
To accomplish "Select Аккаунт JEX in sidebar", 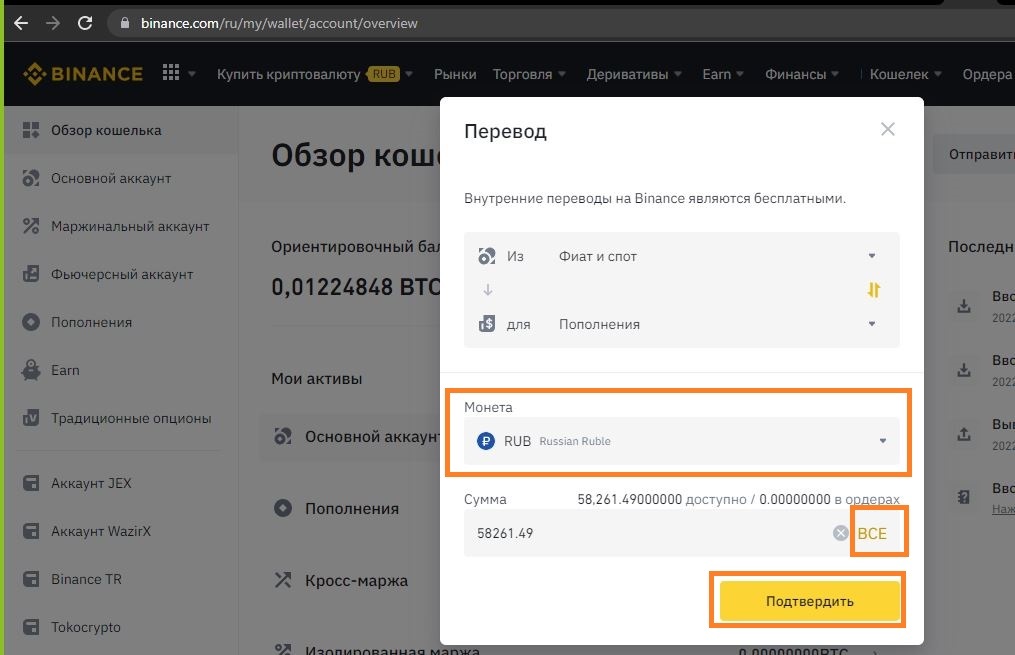I will point(91,483).
